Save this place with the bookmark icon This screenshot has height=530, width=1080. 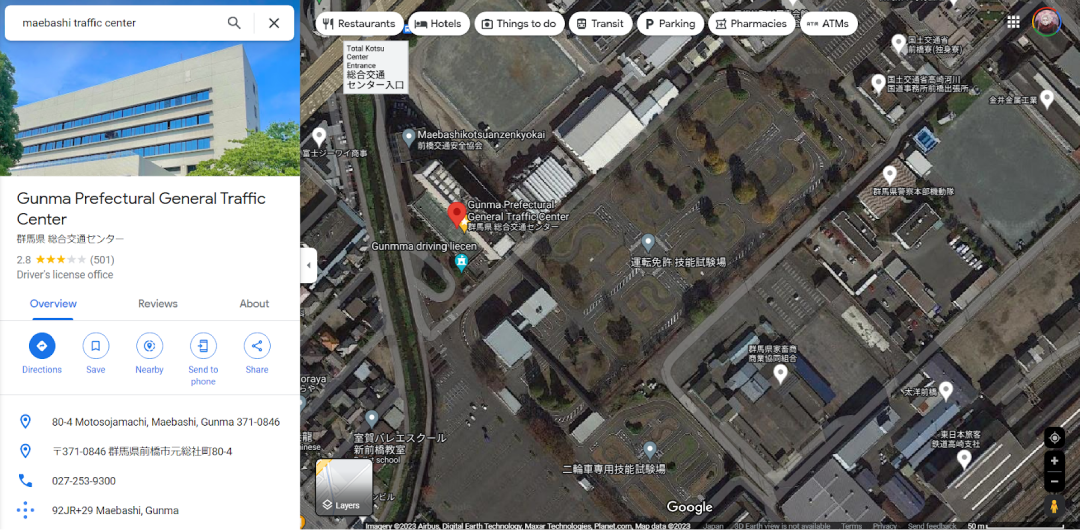[x=96, y=346]
